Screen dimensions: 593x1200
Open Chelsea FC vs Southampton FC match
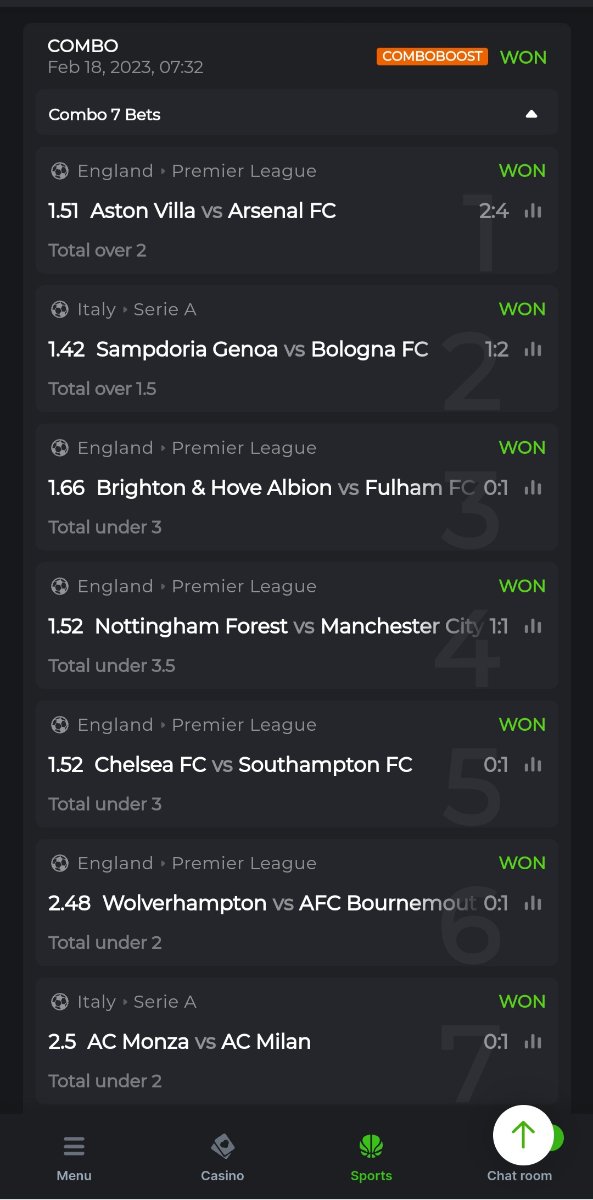pyautogui.click(x=253, y=765)
